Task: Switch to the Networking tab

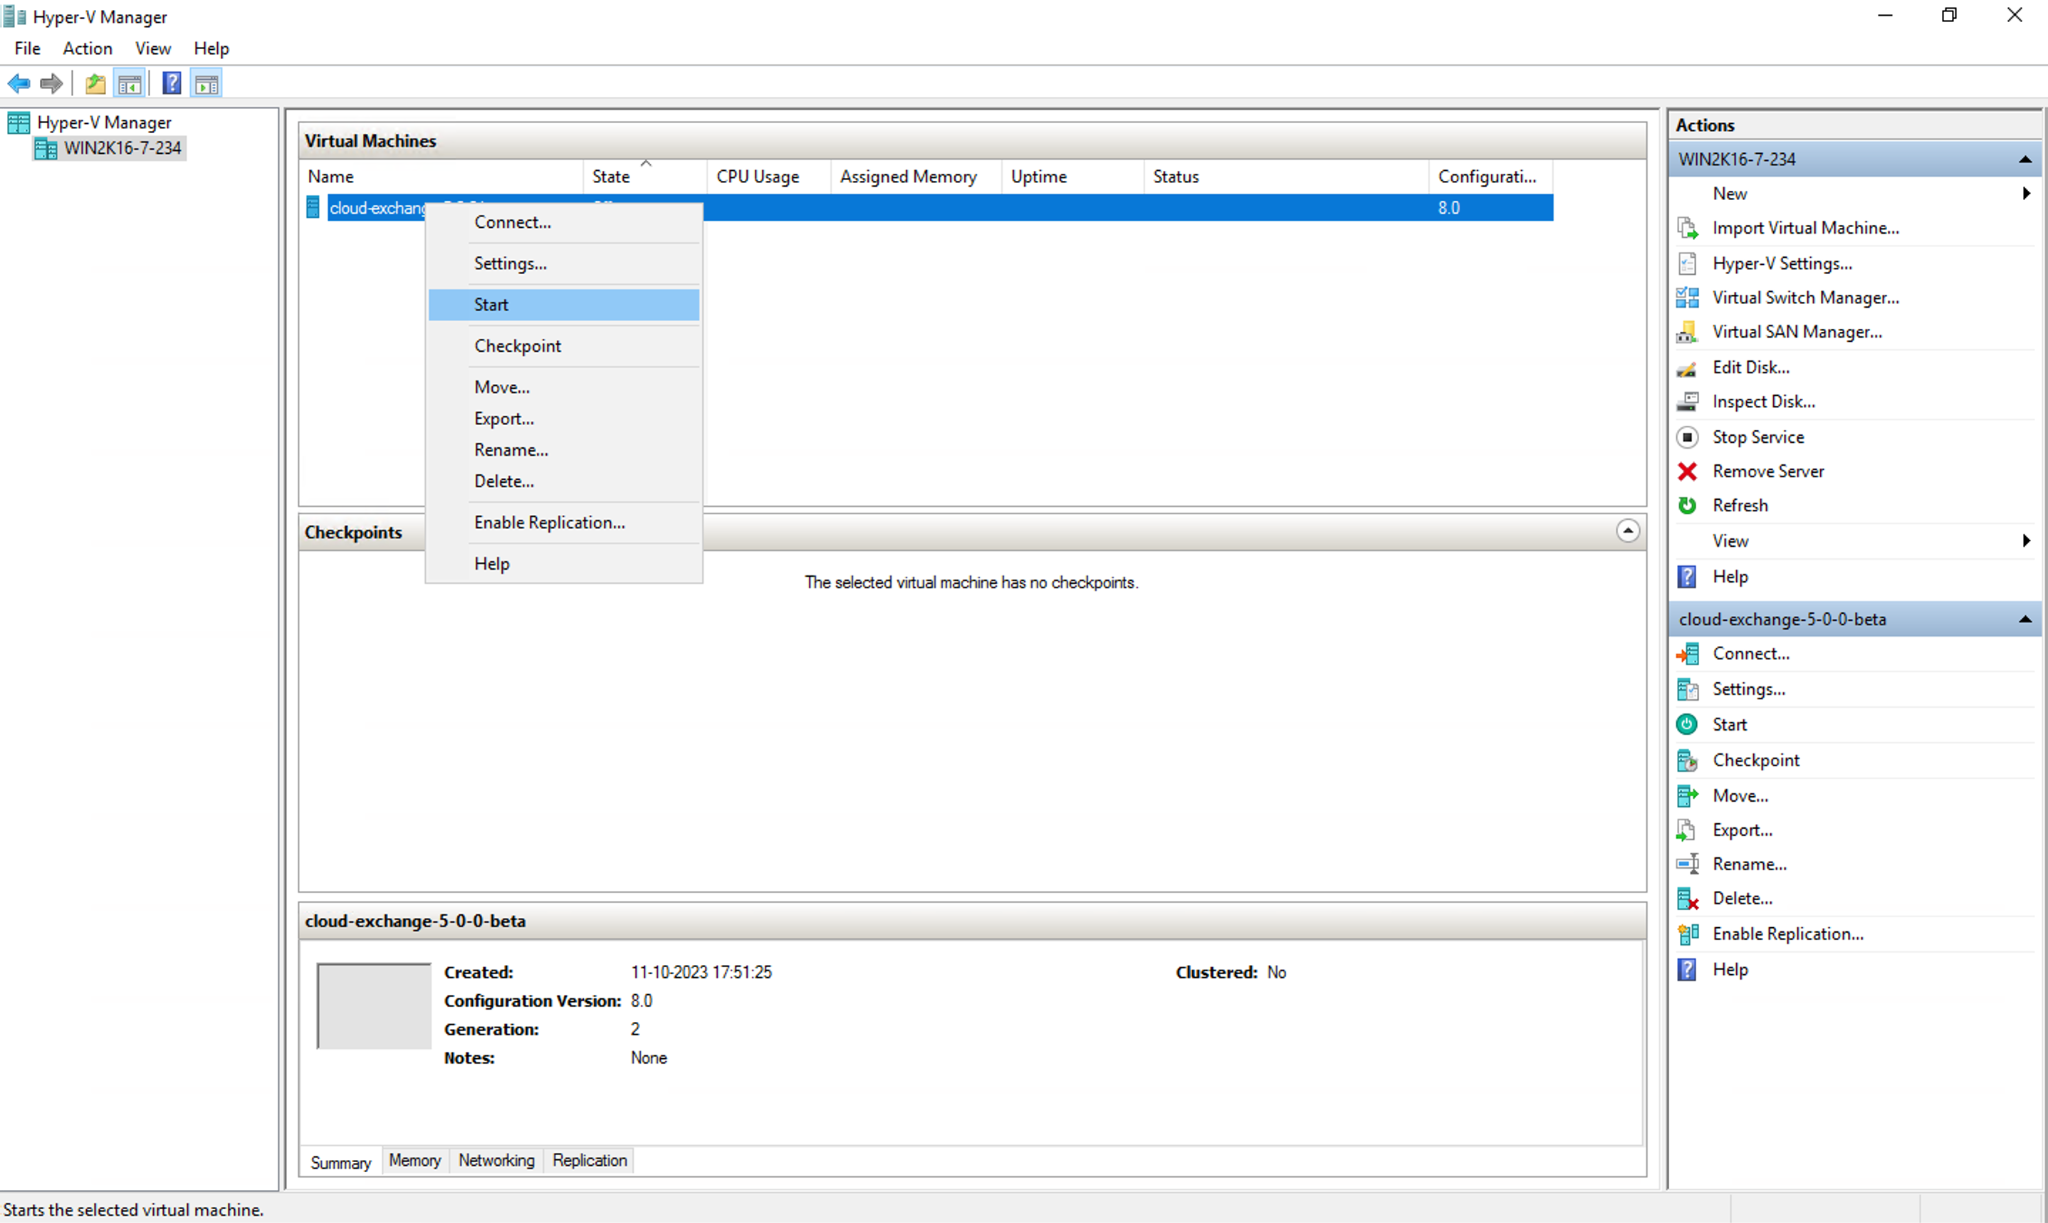Action: pos(496,1160)
